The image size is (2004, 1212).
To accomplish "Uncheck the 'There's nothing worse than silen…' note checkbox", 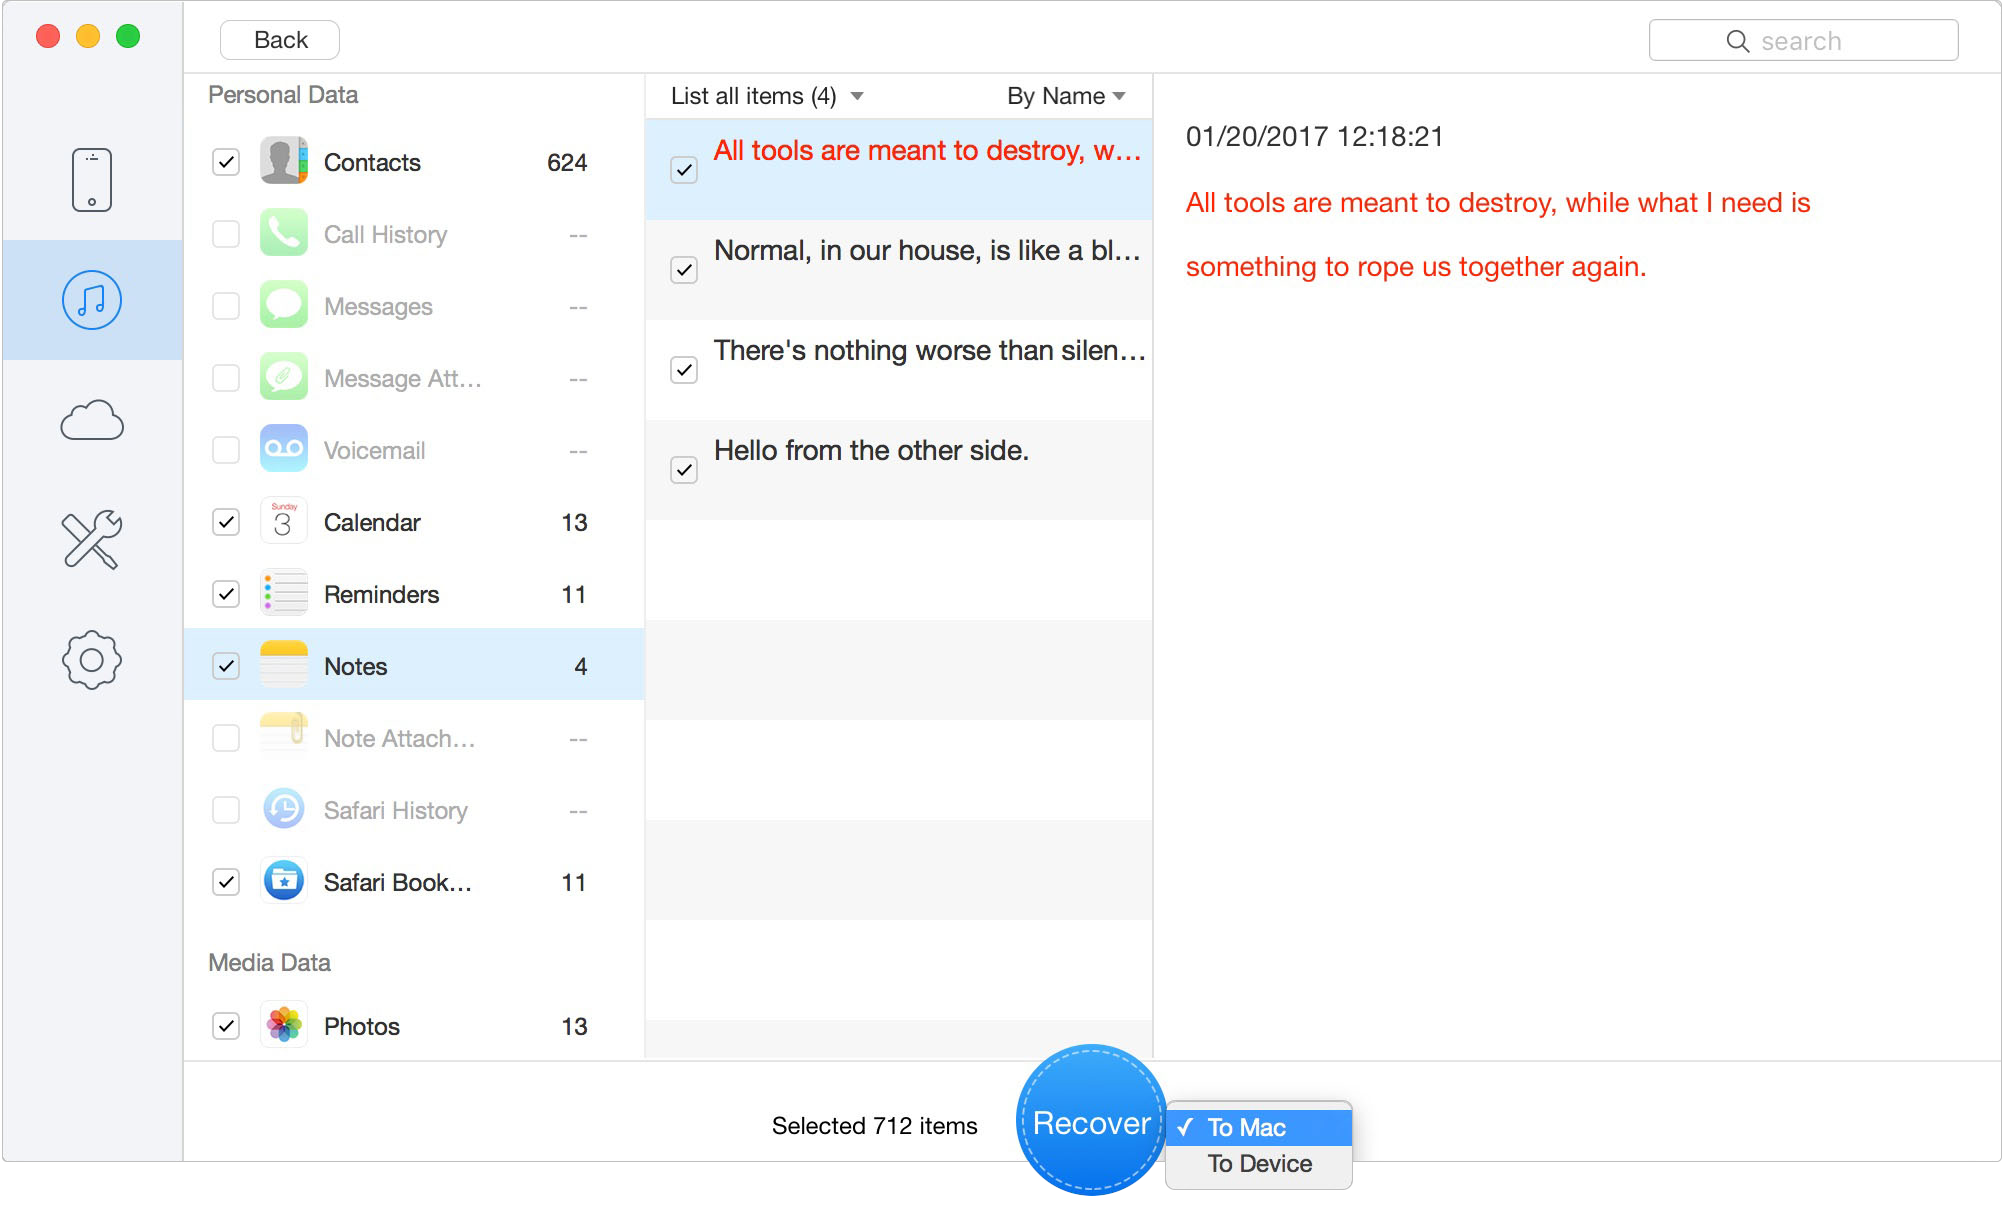I will click(684, 370).
